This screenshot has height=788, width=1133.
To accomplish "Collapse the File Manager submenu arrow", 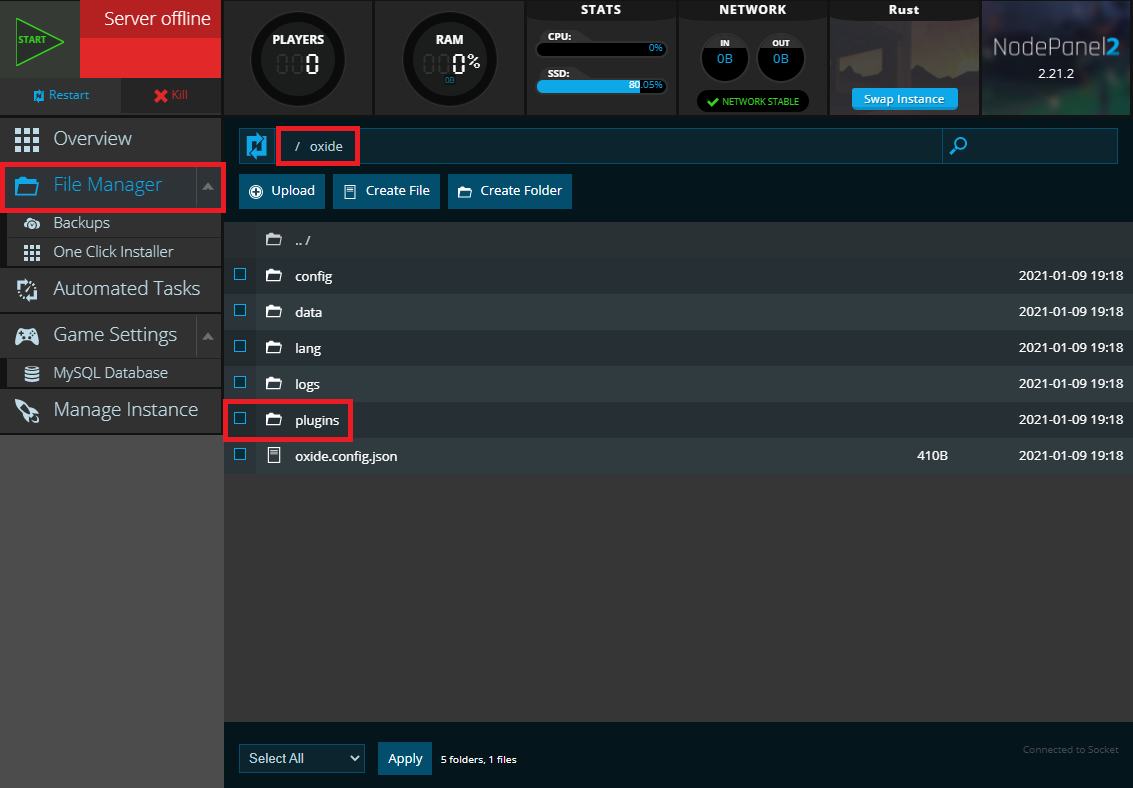I will (x=208, y=186).
